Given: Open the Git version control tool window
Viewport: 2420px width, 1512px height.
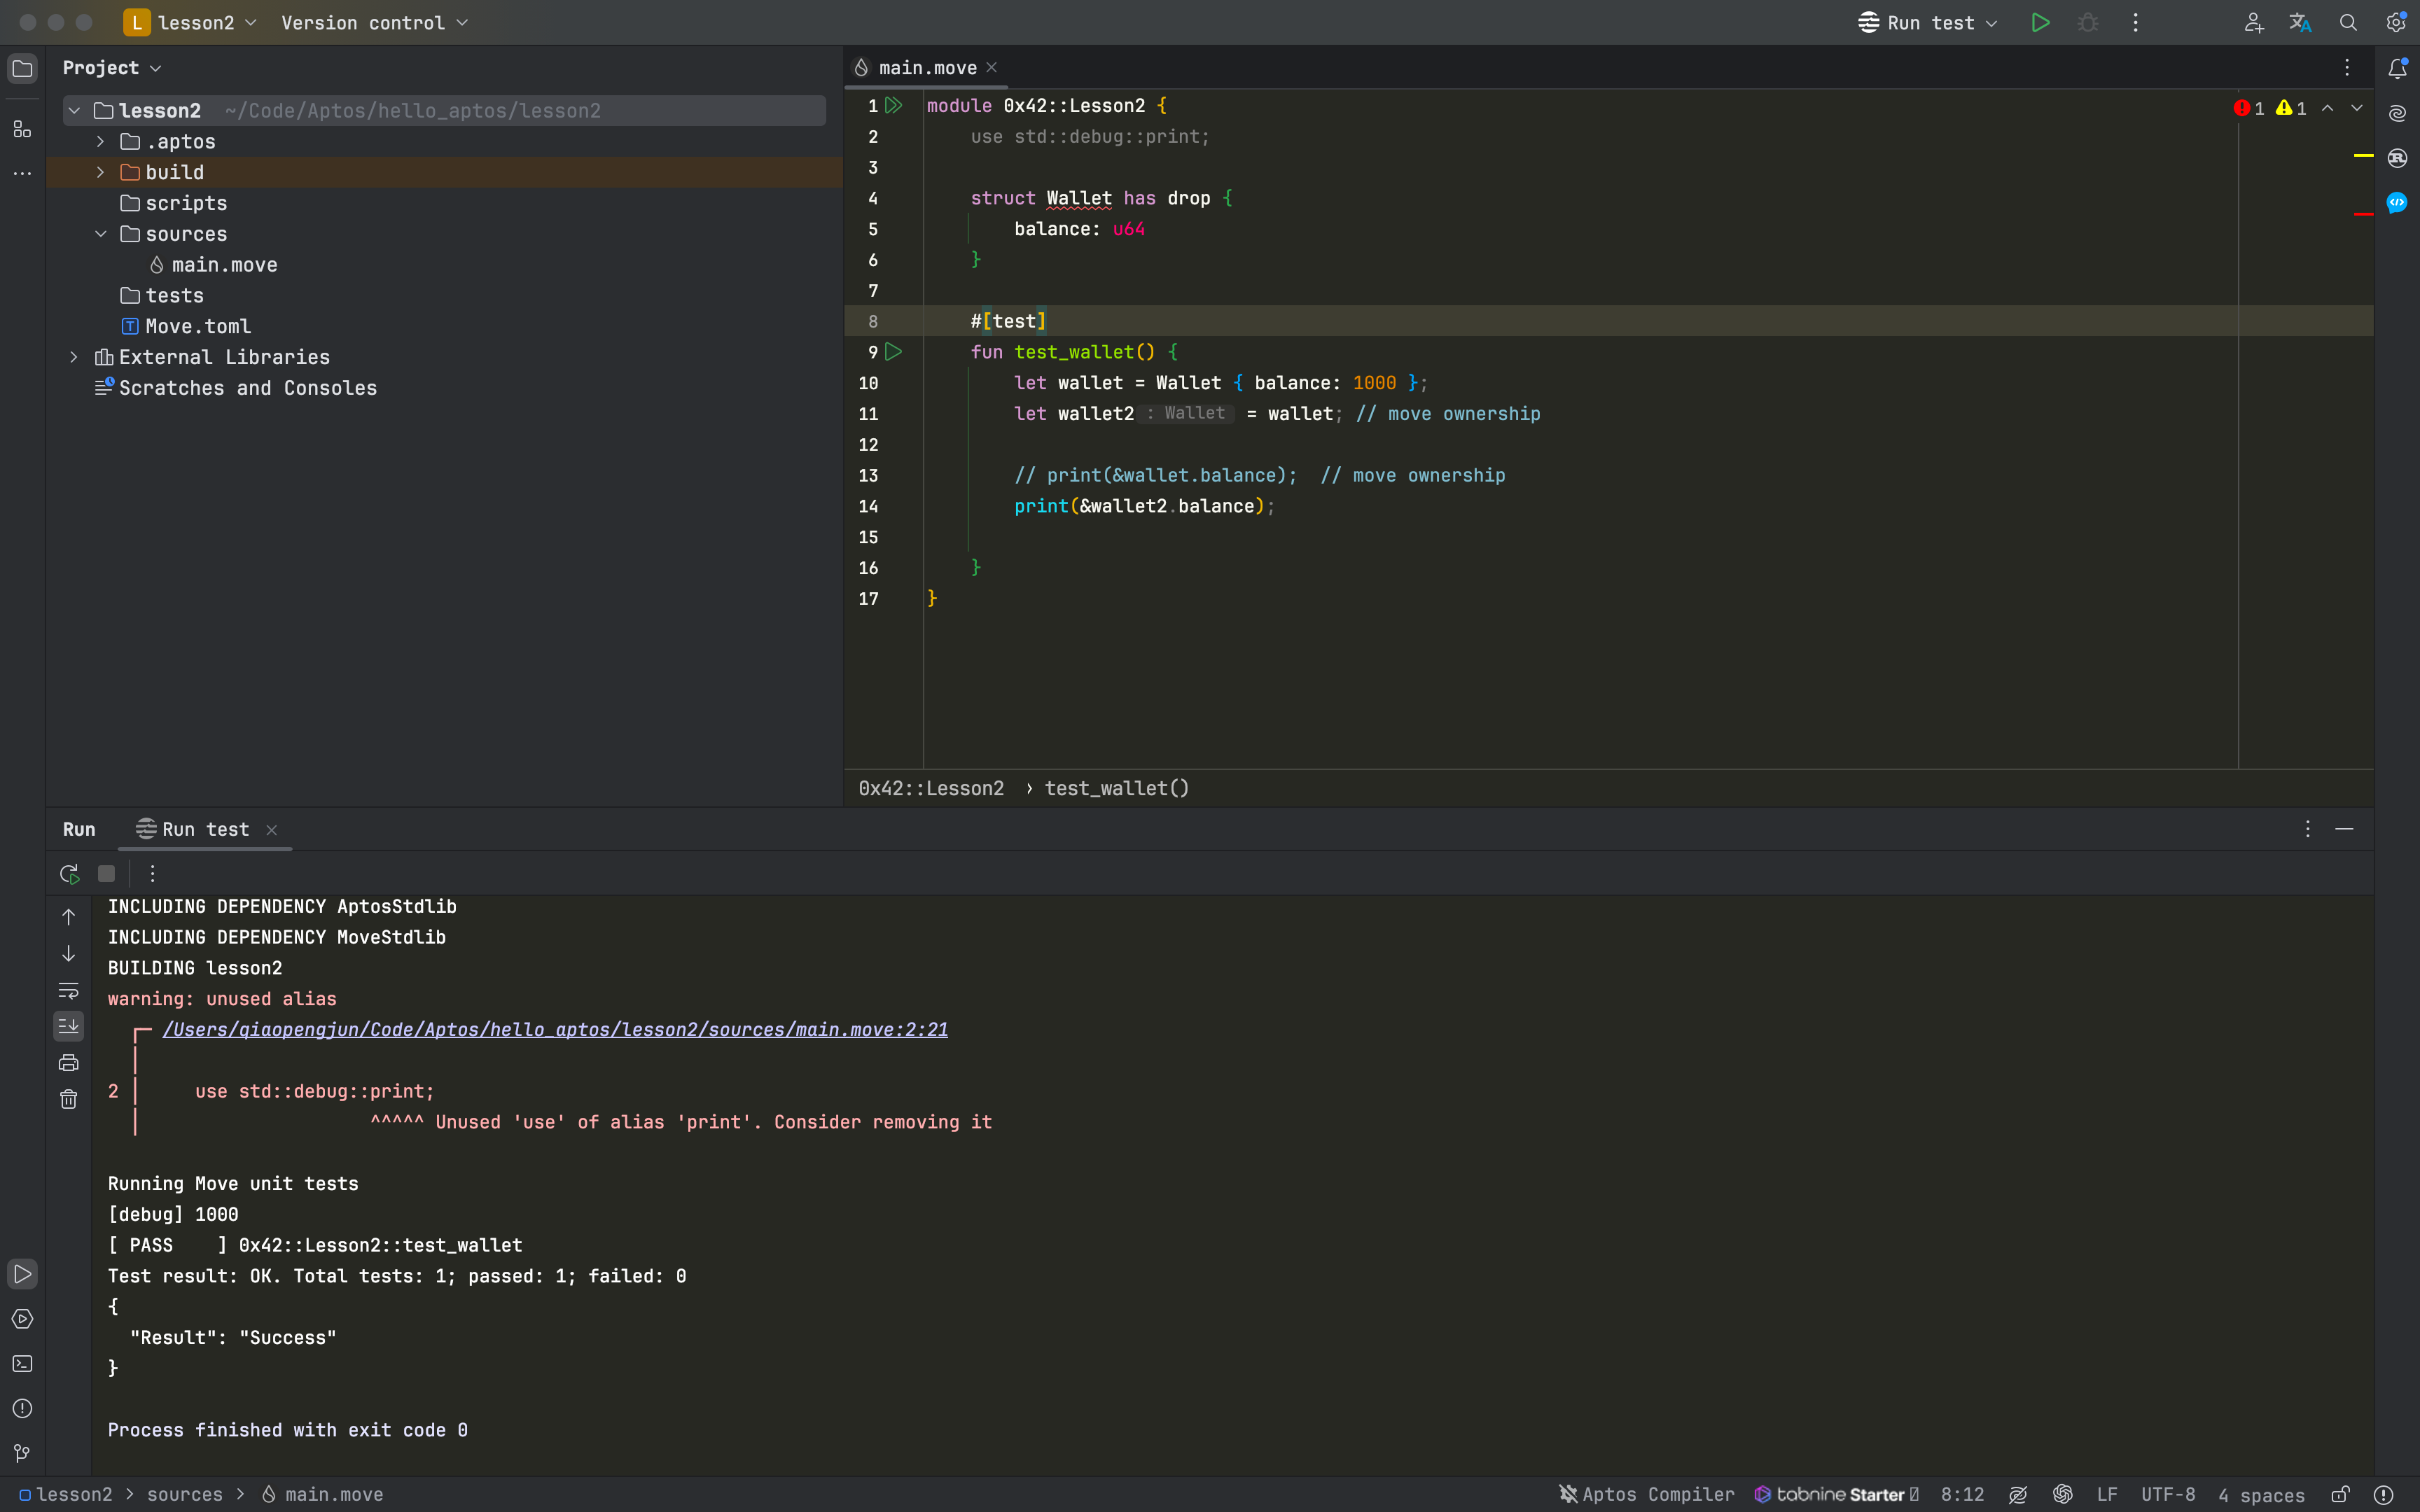Looking at the screenshot, I should pos(22,1453).
